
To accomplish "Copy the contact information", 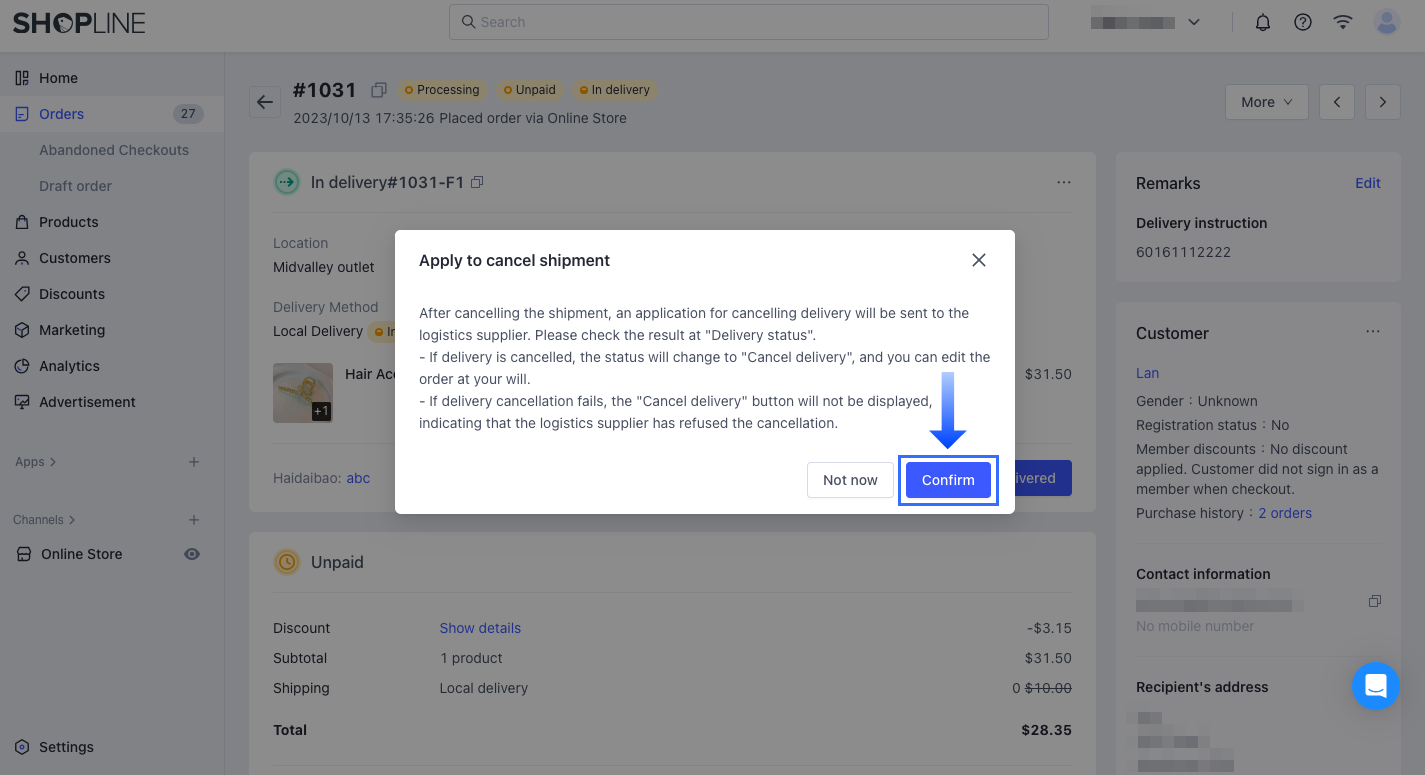I will [x=1375, y=601].
